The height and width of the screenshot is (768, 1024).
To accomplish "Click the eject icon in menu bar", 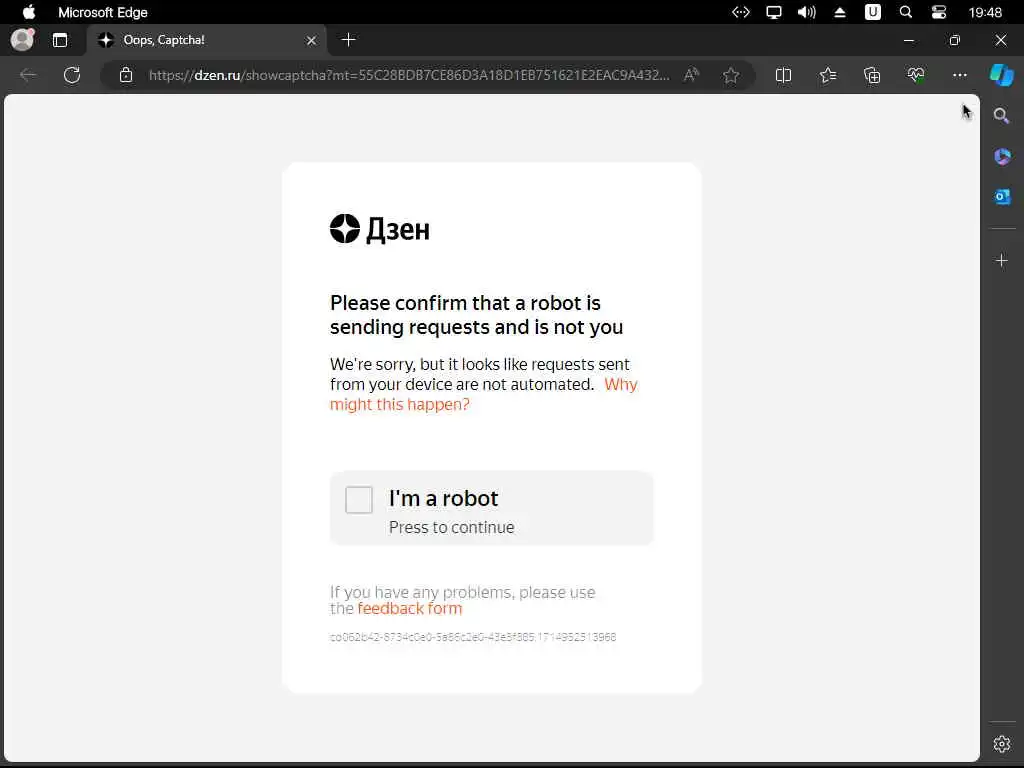I will point(840,12).
